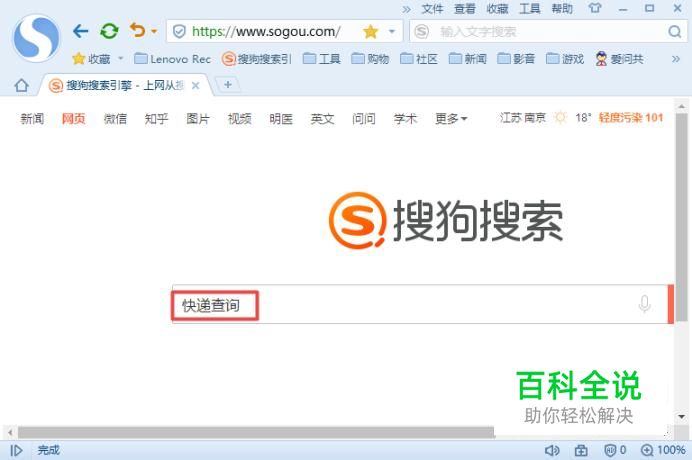The width and height of the screenshot is (692, 460).
Task: Open the skin shirt icon
Action: pos(595,8)
